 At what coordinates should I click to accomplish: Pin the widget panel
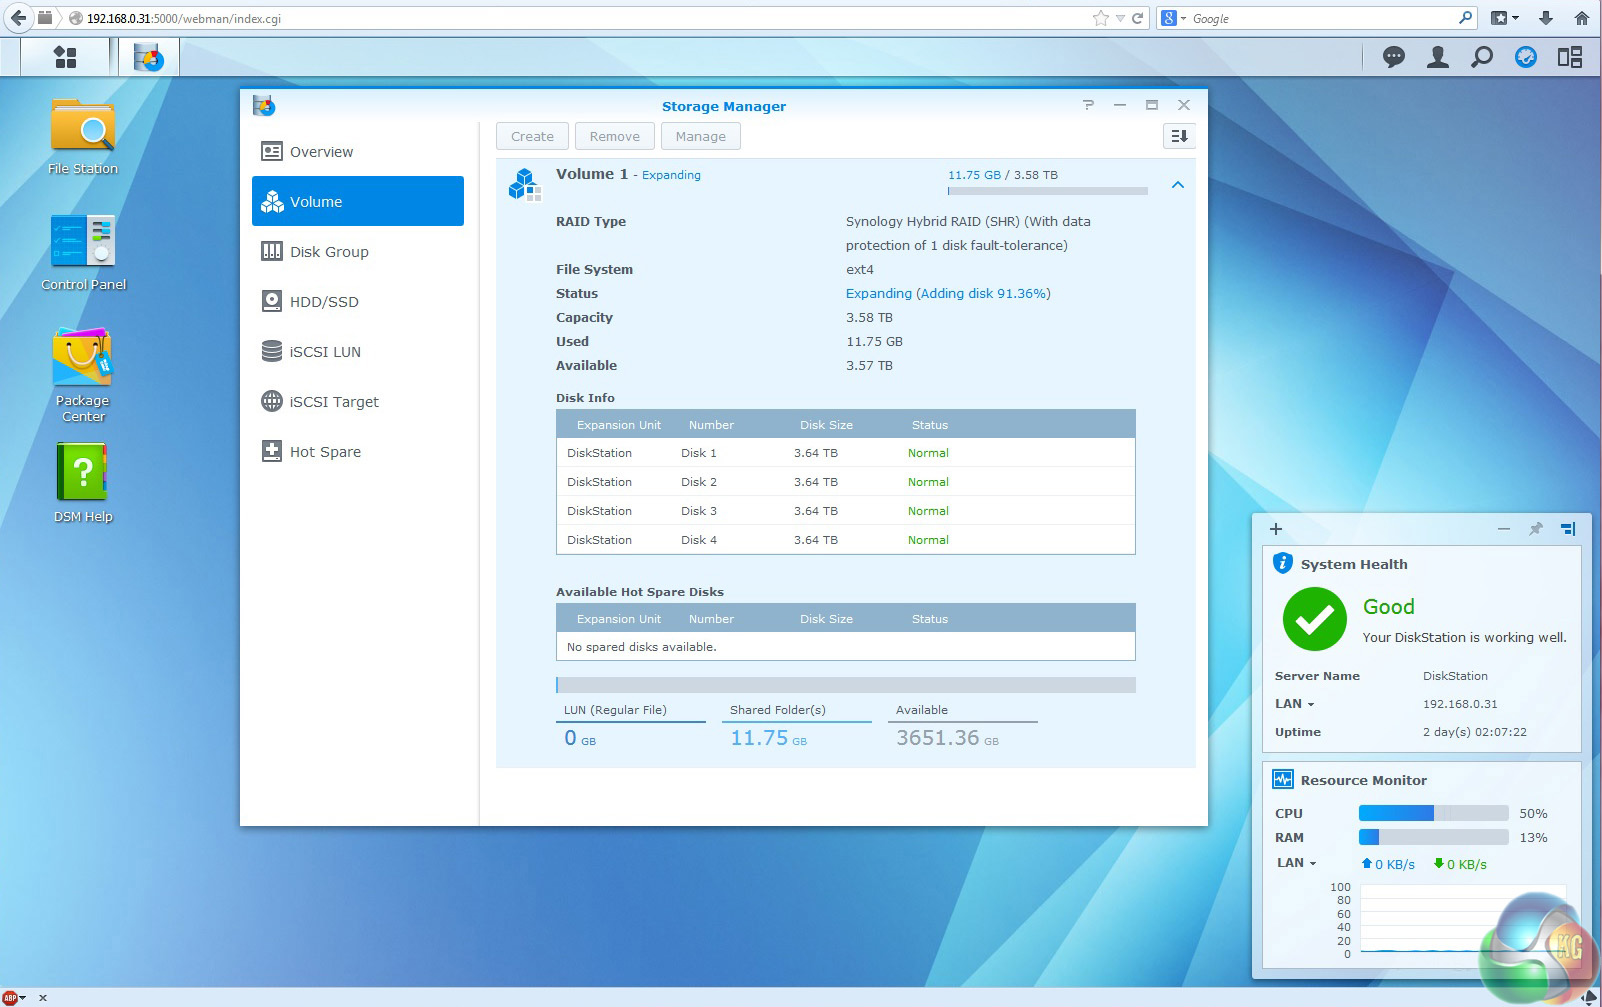point(1535,529)
